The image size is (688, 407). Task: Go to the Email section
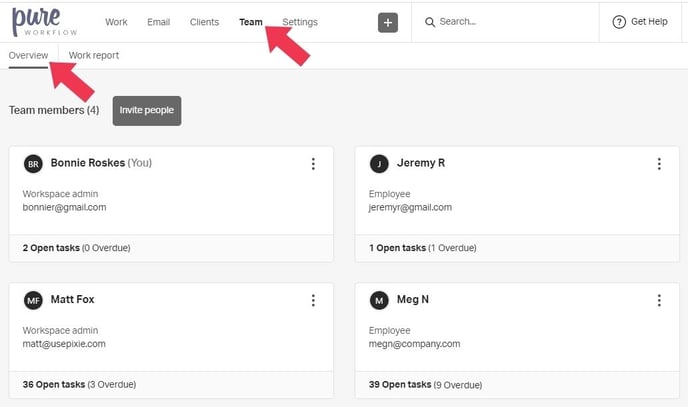tap(158, 22)
